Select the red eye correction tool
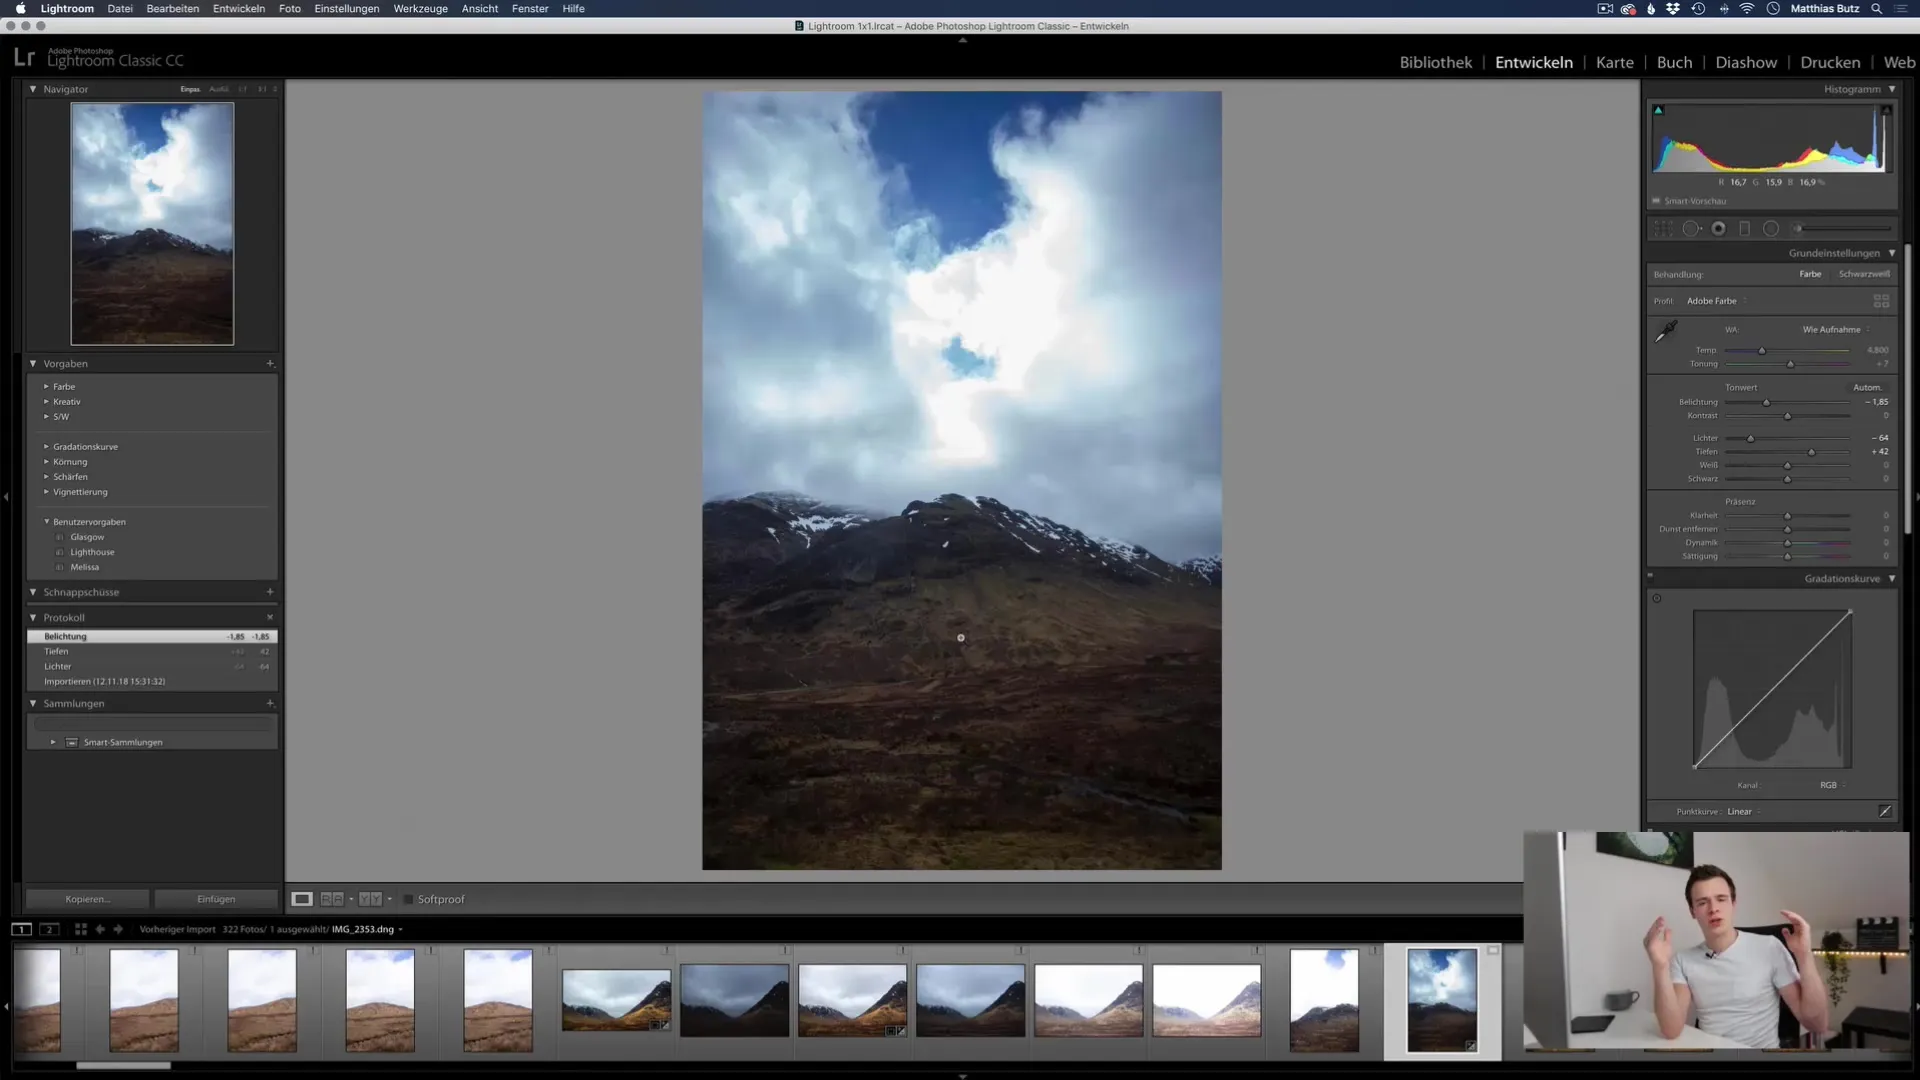 point(1718,229)
